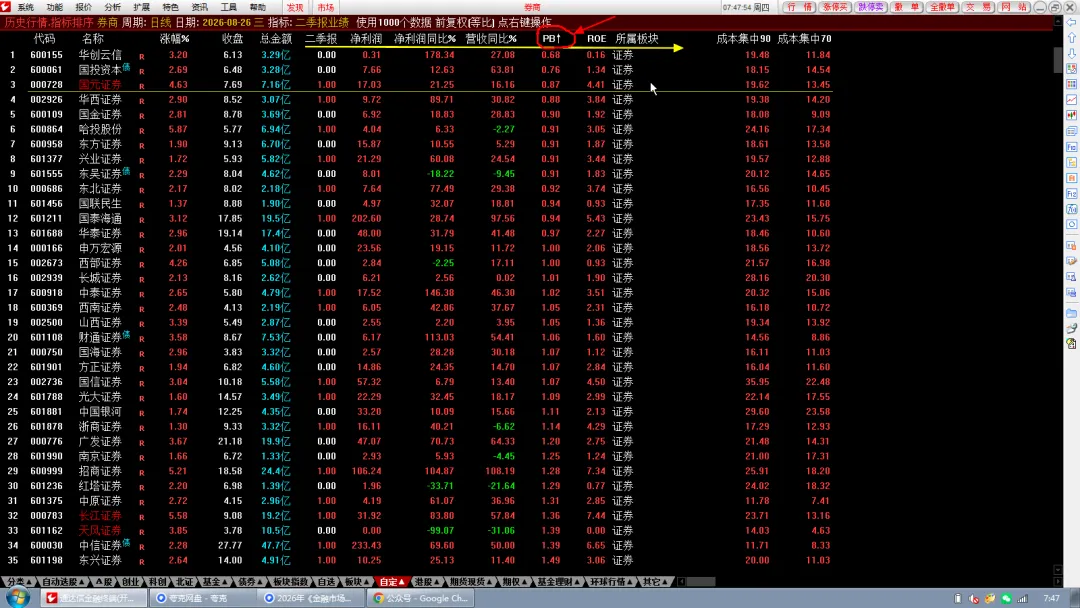1080x608 pixels.
Task: Click the 交易 button
Action: pyautogui.click(x=978, y=7)
